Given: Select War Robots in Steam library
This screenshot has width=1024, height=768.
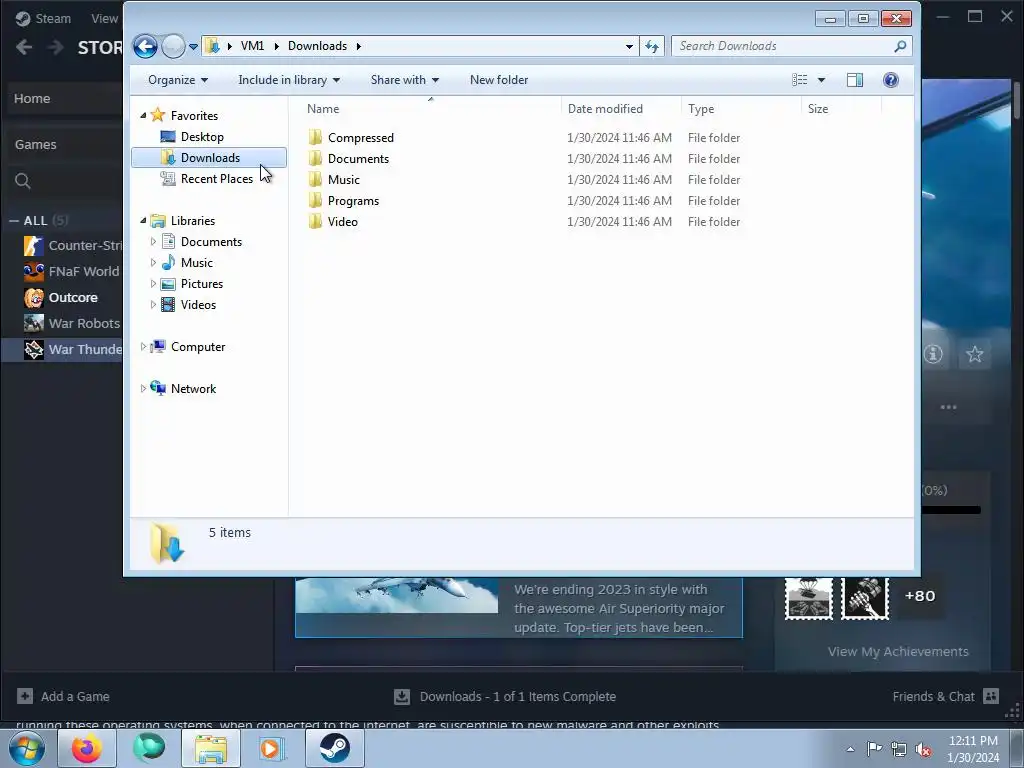Looking at the screenshot, I should [72, 323].
